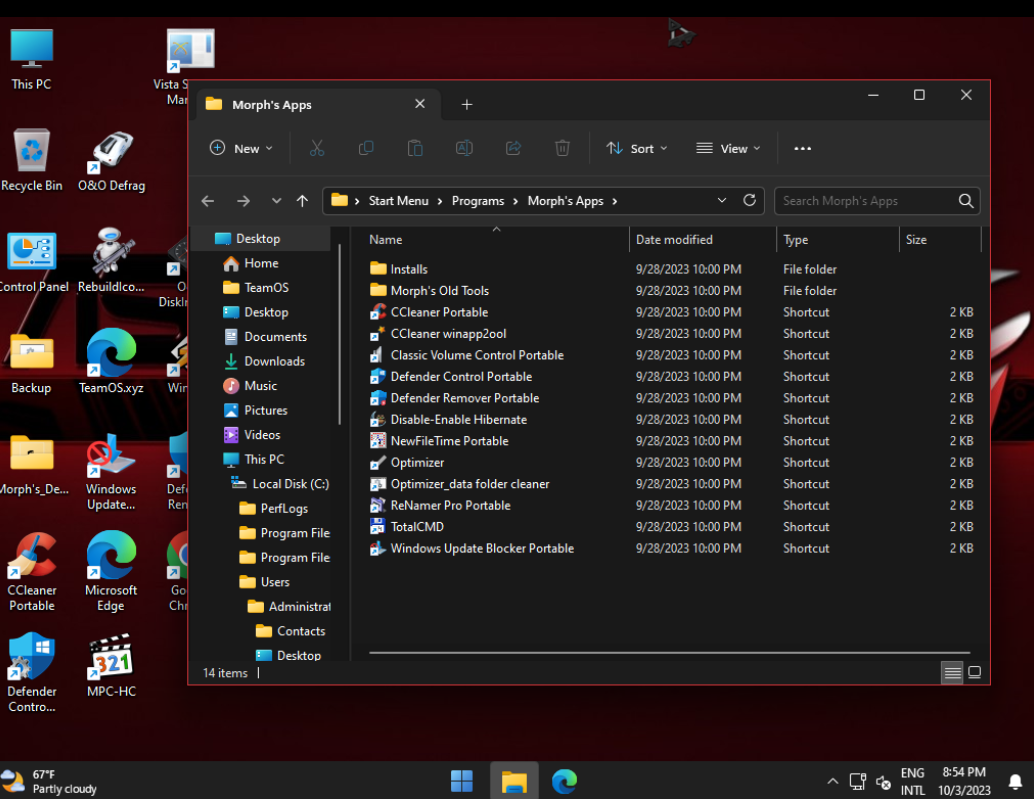Go back using the left arrow

point(208,201)
